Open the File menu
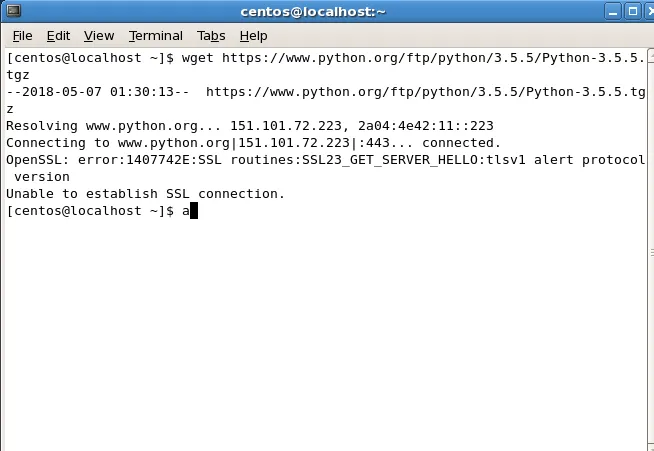The height and width of the screenshot is (451, 654). coord(22,35)
